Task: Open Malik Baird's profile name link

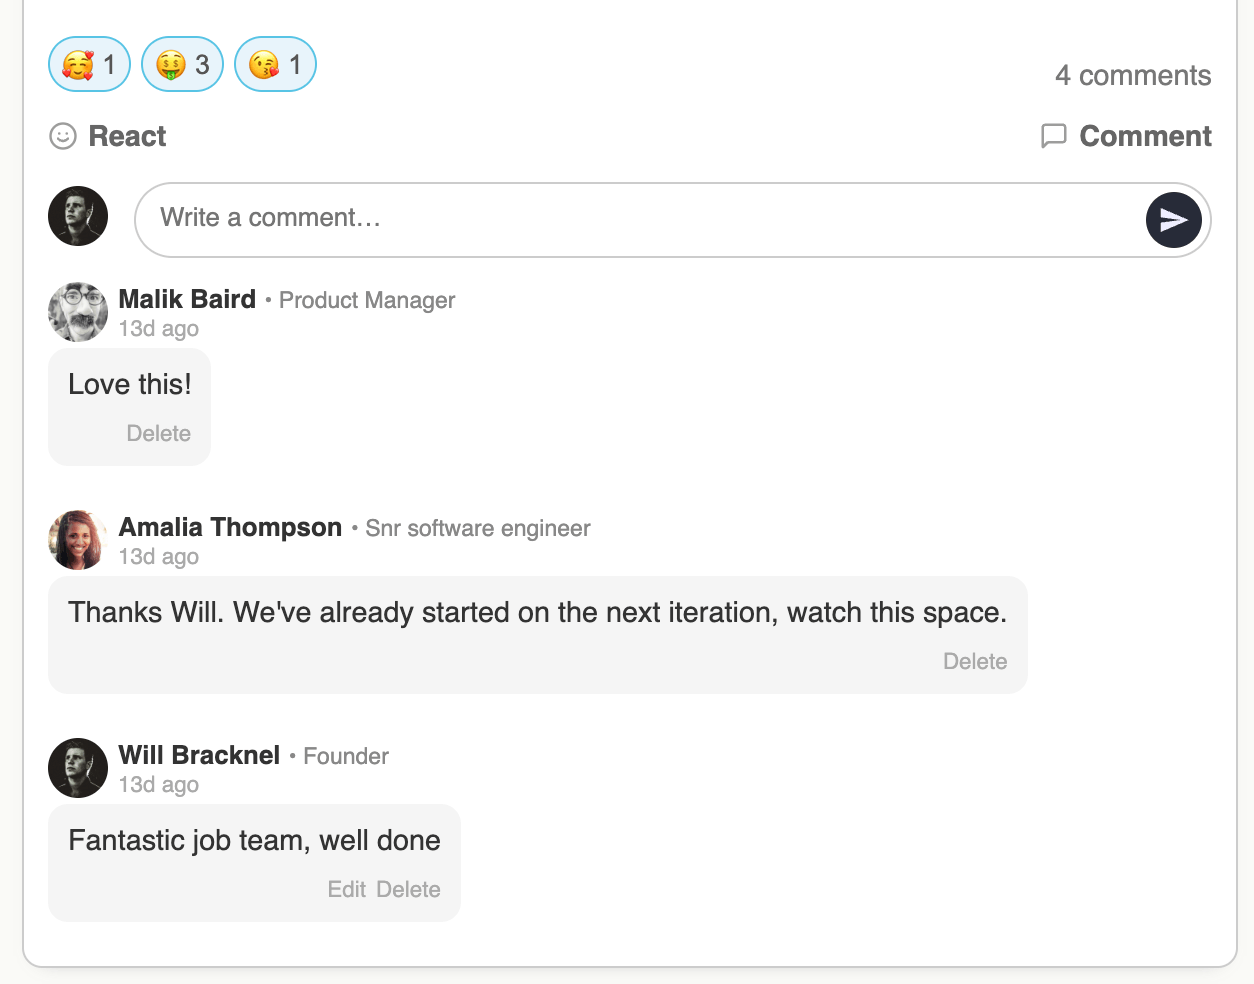Action: click(187, 299)
